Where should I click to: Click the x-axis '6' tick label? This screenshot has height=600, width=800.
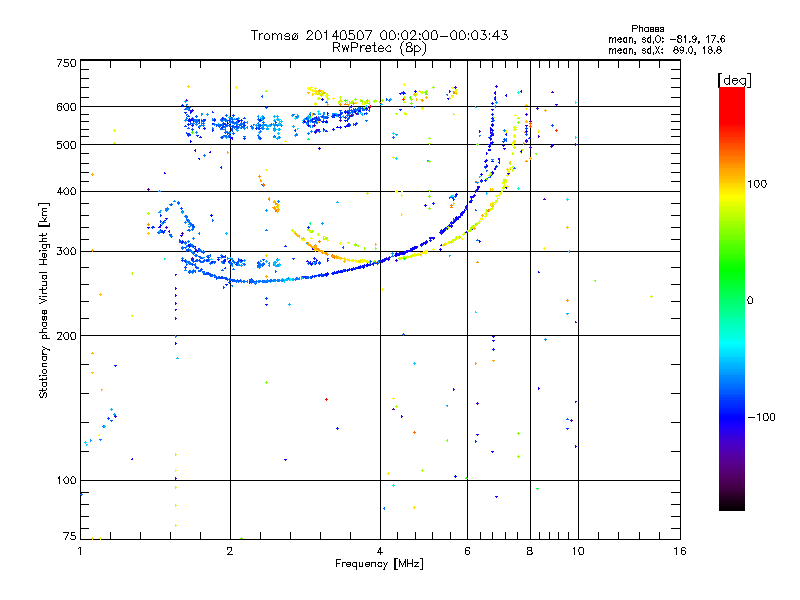point(467,551)
